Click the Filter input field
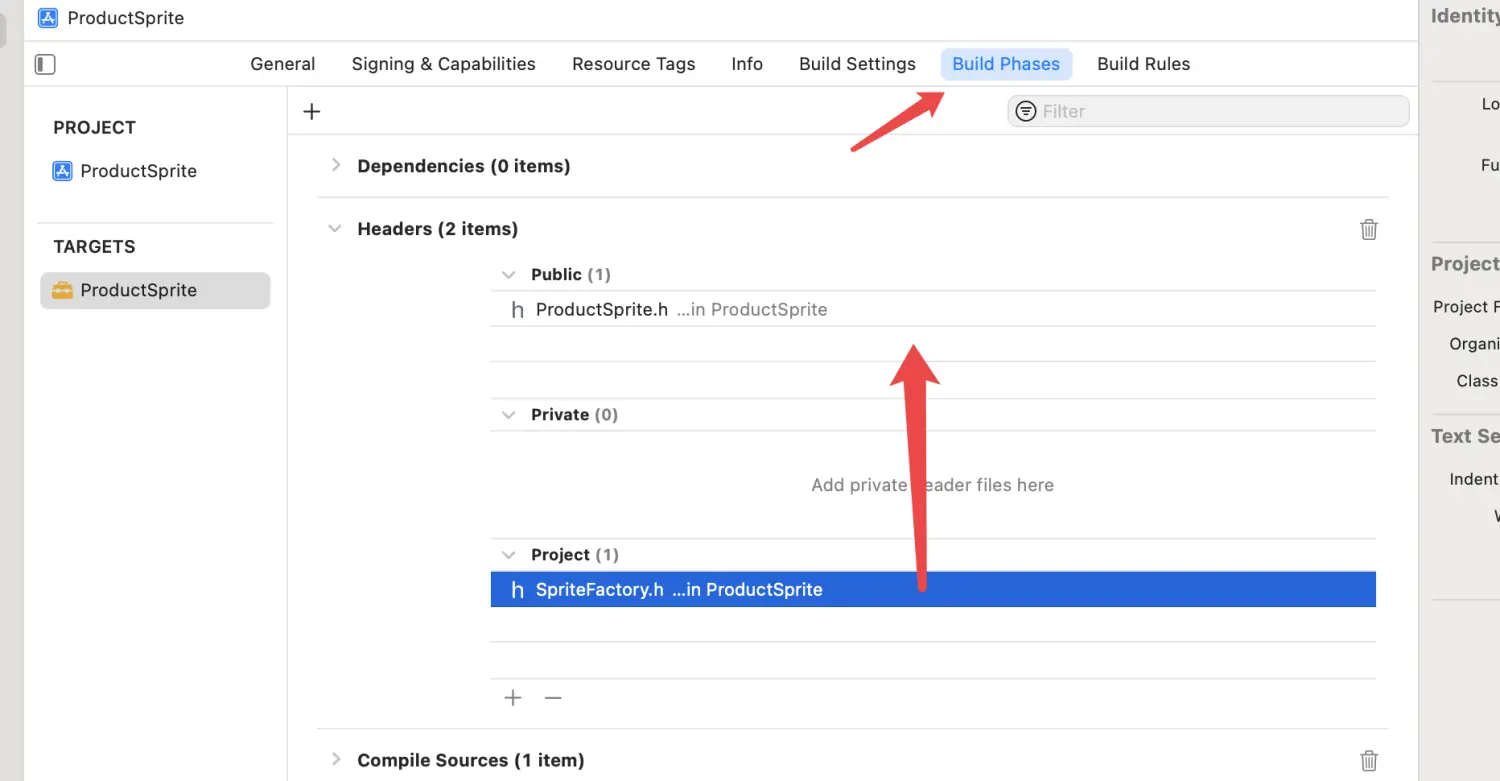The image size is (1500, 781). (x=1220, y=111)
